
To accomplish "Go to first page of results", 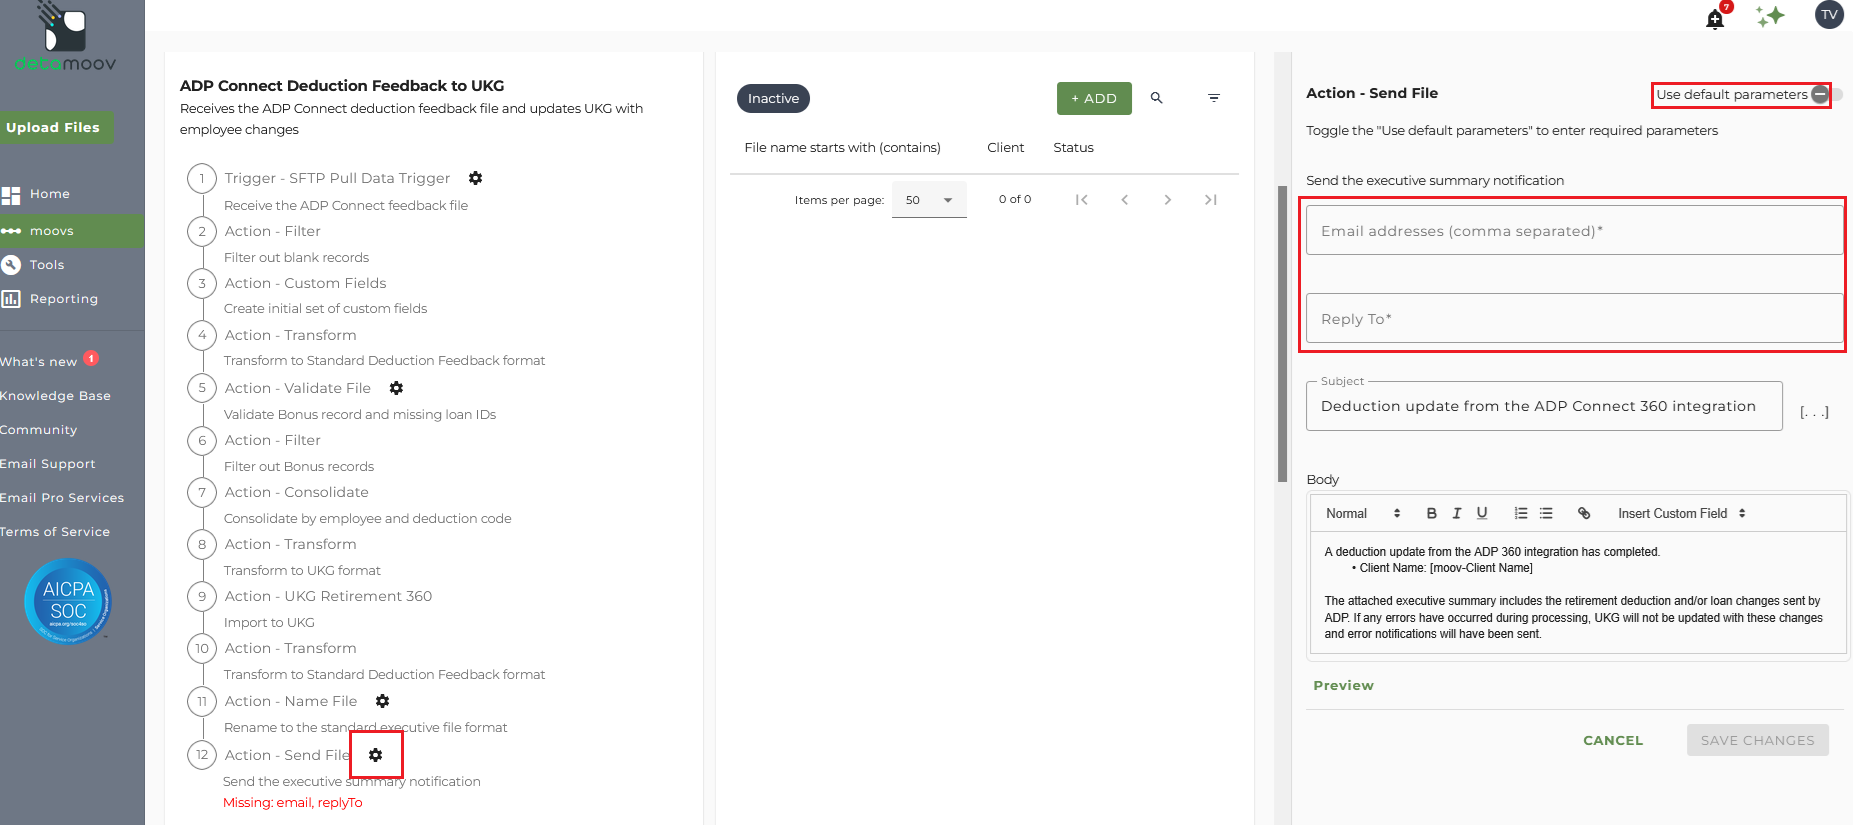I will [x=1081, y=200].
